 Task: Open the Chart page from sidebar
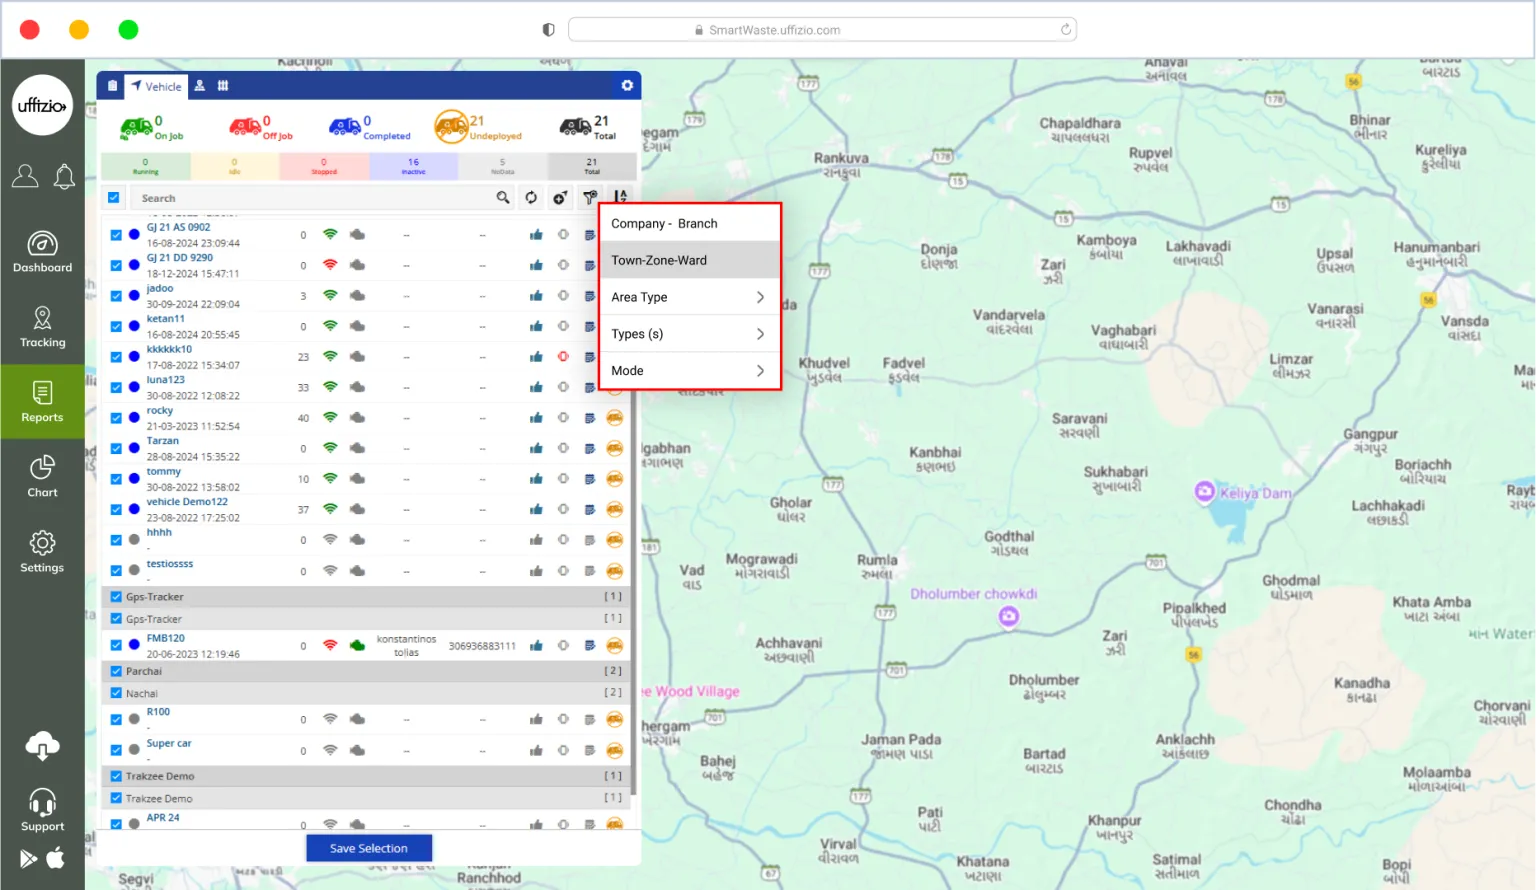(x=42, y=476)
